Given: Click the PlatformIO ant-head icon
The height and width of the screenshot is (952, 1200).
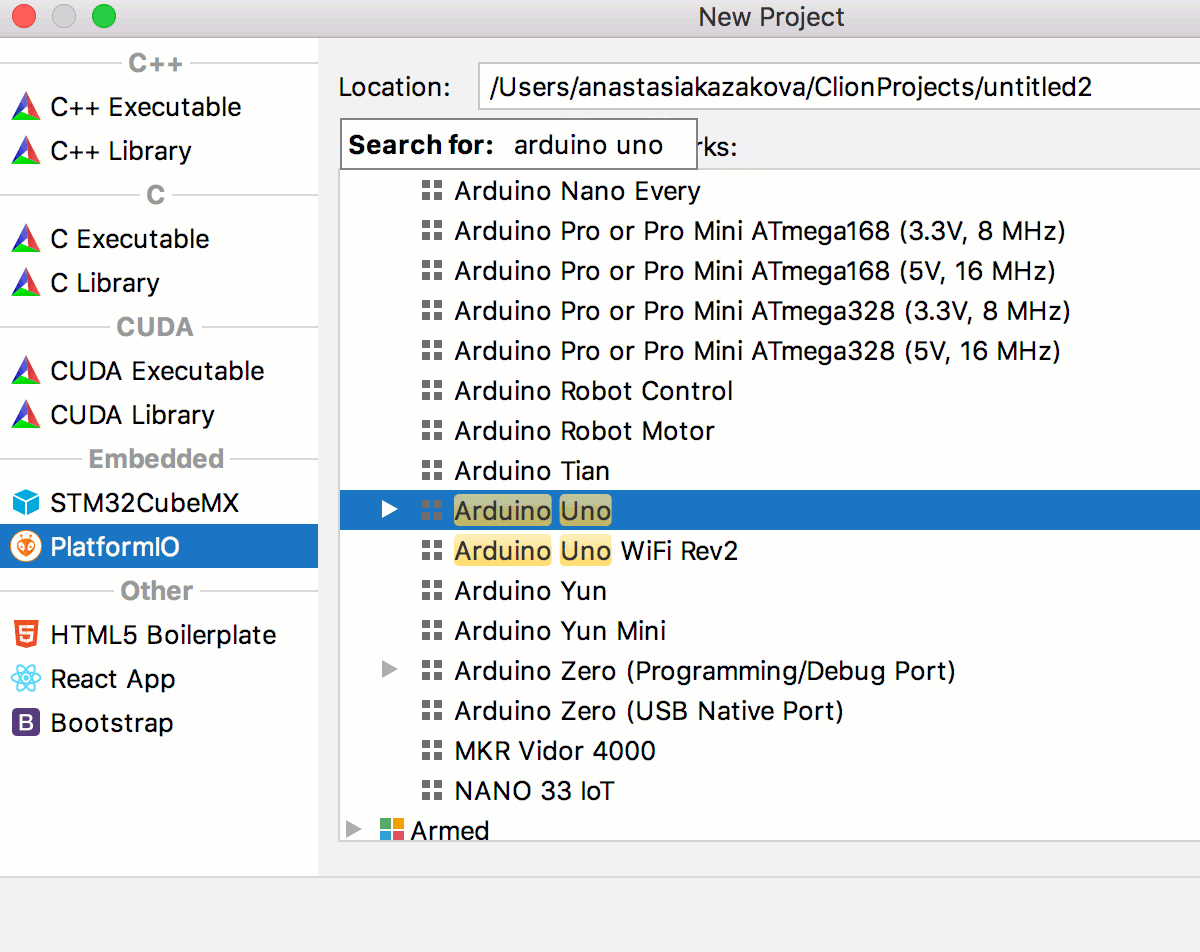Looking at the screenshot, I should pos(26,547).
